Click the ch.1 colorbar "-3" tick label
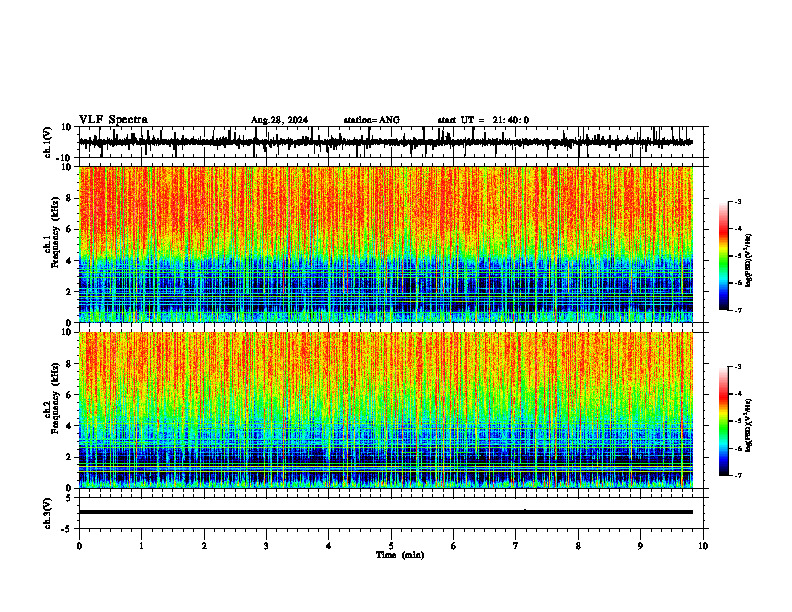 738,201
